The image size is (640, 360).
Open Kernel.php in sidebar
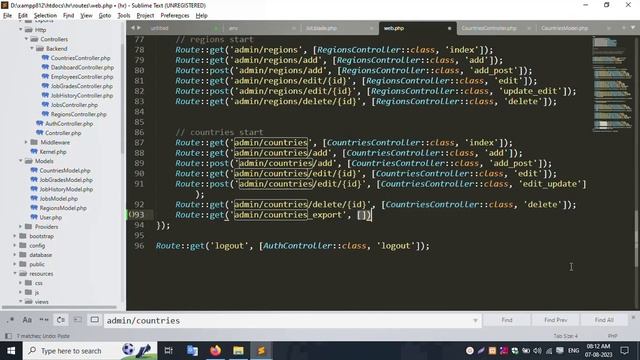click(x=53, y=152)
